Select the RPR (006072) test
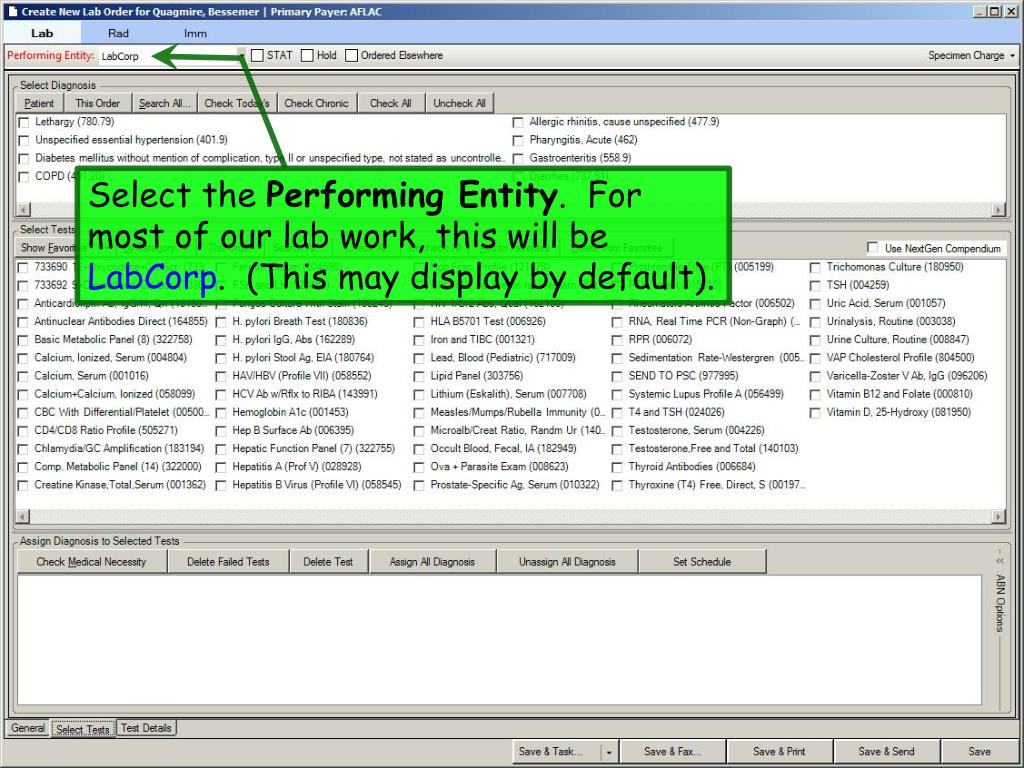 (x=616, y=340)
